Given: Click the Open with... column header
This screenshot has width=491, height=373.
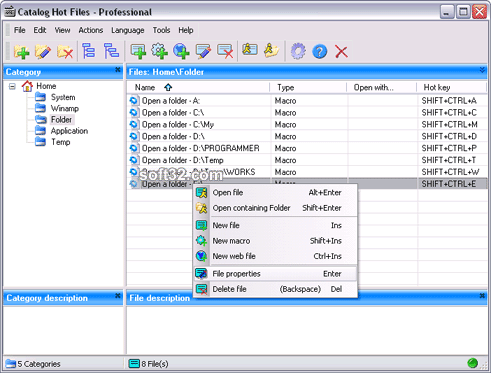Looking at the screenshot, I should tap(382, 87).
